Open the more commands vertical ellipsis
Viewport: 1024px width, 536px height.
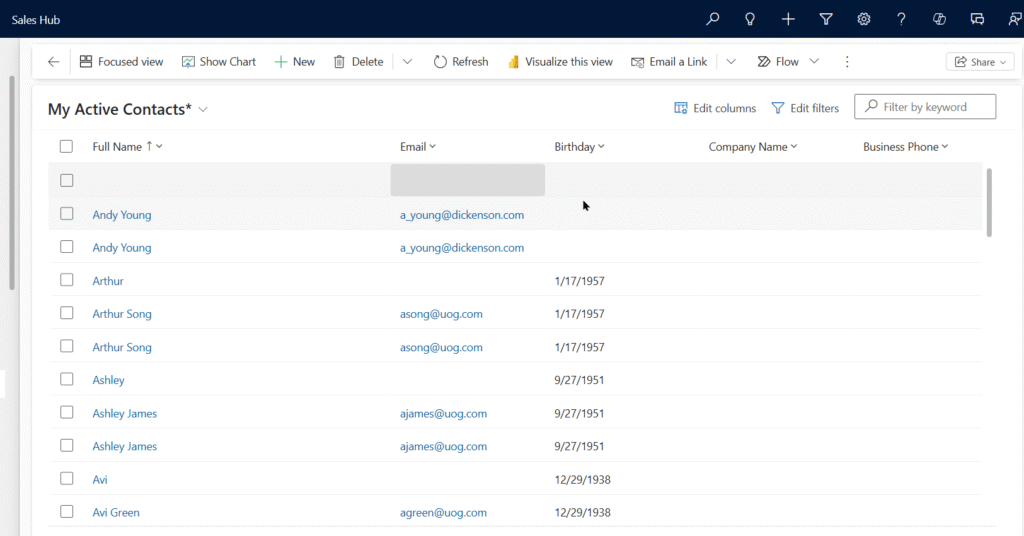point(847,61)
